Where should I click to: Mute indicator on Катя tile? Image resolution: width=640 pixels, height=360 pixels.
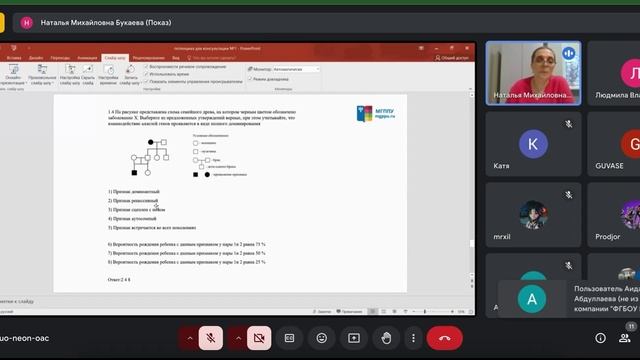[x=569, y=124]
